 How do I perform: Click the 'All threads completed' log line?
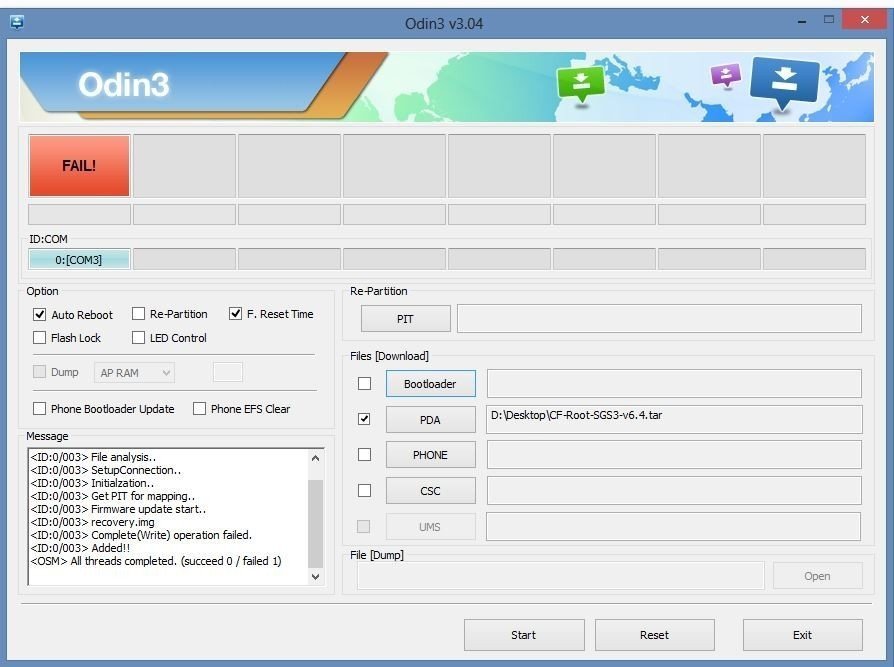pyautogui.click(x=156, y=561)
